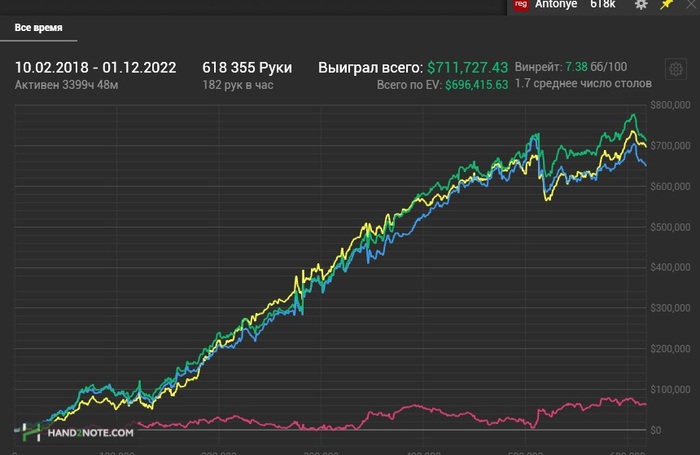Toggle the yellow pin icon
The height and width of the screenshot is (455, 700).
tap(667, 4)
